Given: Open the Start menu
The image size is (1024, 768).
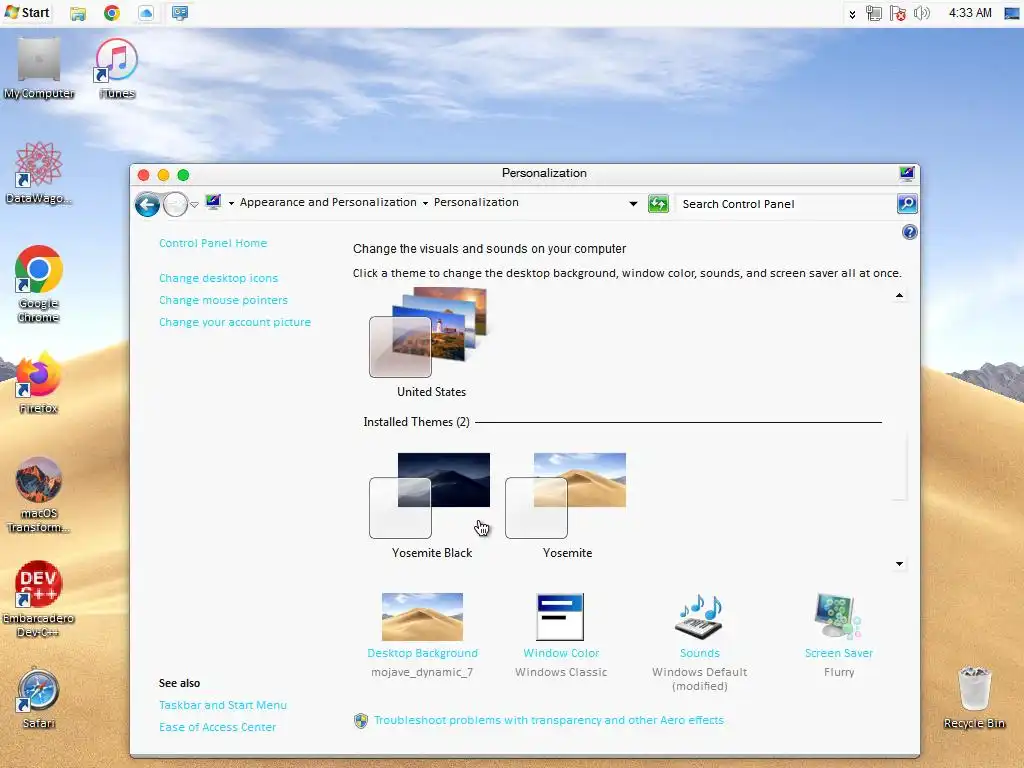Looking at the screenshot, I should pyautogui.click(x=27, y=12).
